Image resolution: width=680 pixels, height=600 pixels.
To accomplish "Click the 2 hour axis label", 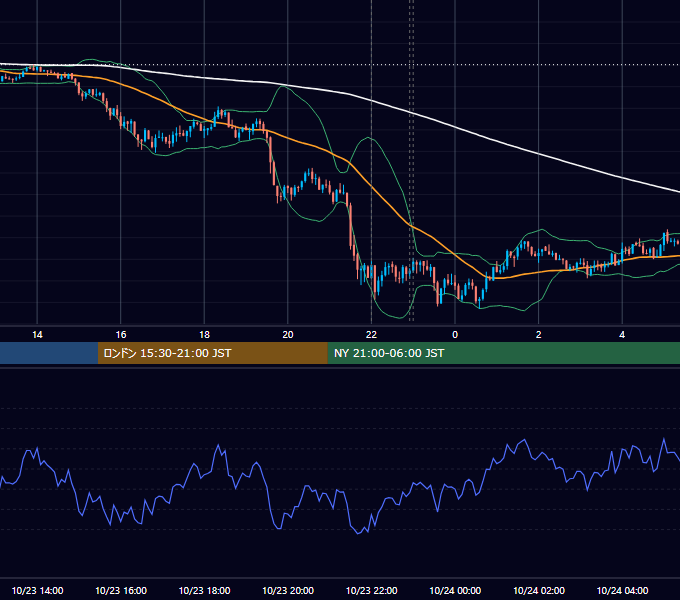I will (x=539, y=335).
